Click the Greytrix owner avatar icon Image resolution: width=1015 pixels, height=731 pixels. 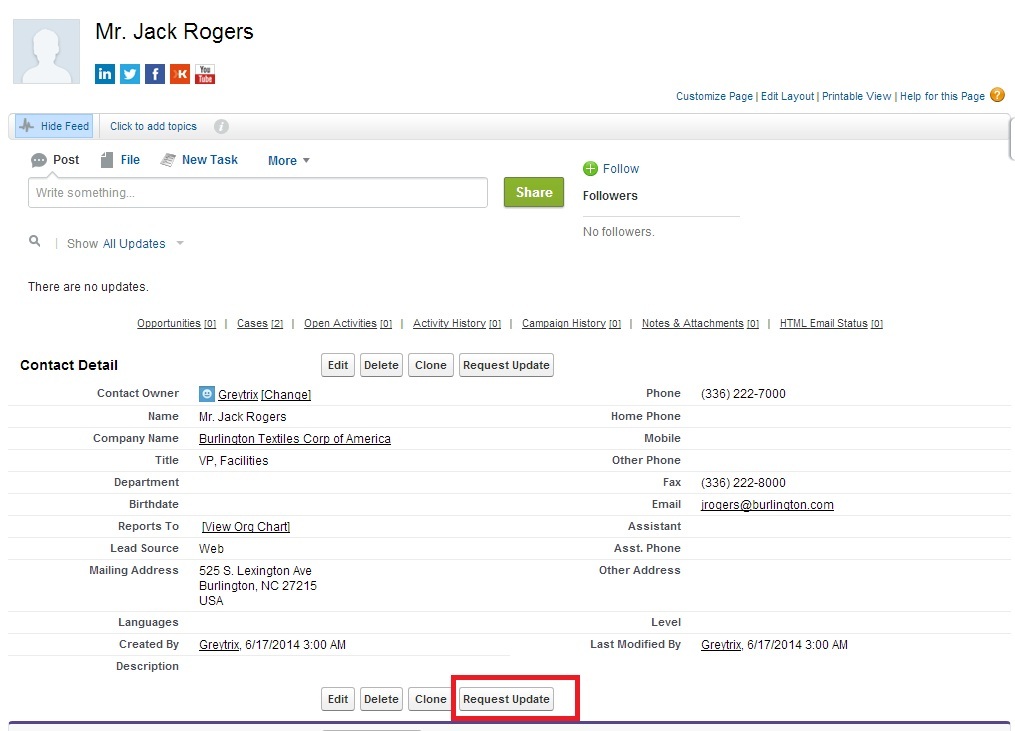(x=206, y=394)
